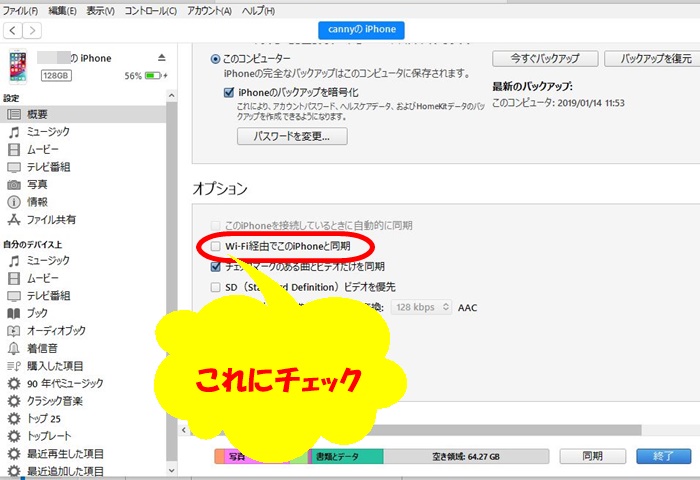Viewport: 700px width, 480px height.
Task: Click the cannyの iPhone button
Action: [362, 30]
